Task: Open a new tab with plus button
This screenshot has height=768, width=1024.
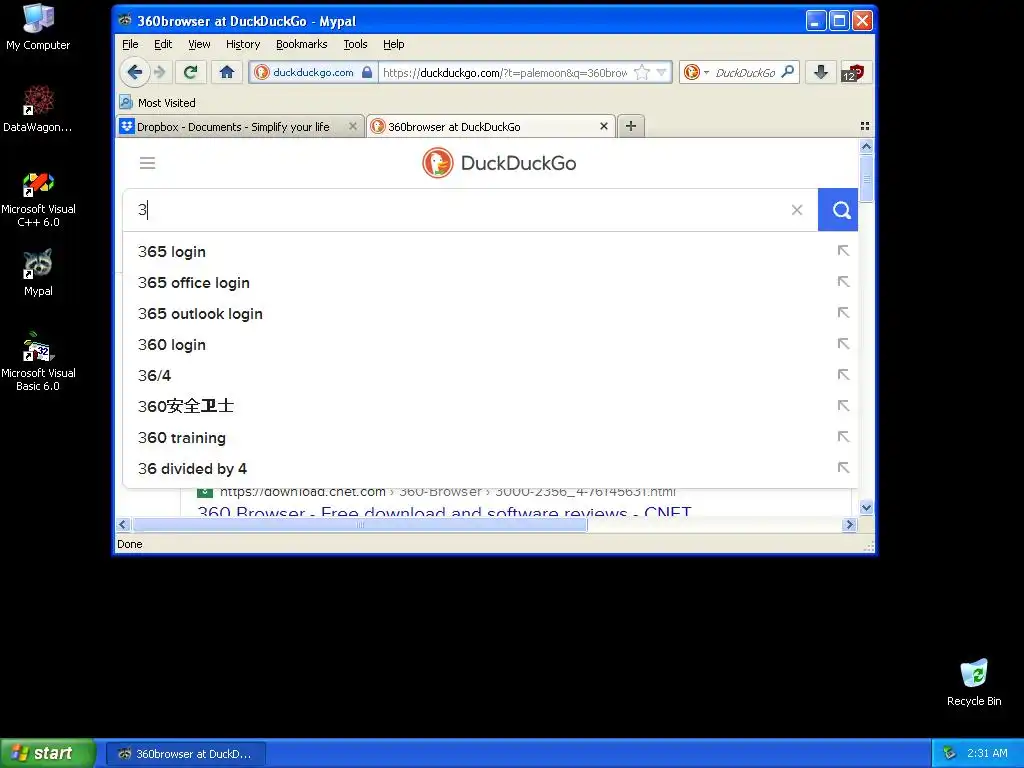Action: point(631,126)
